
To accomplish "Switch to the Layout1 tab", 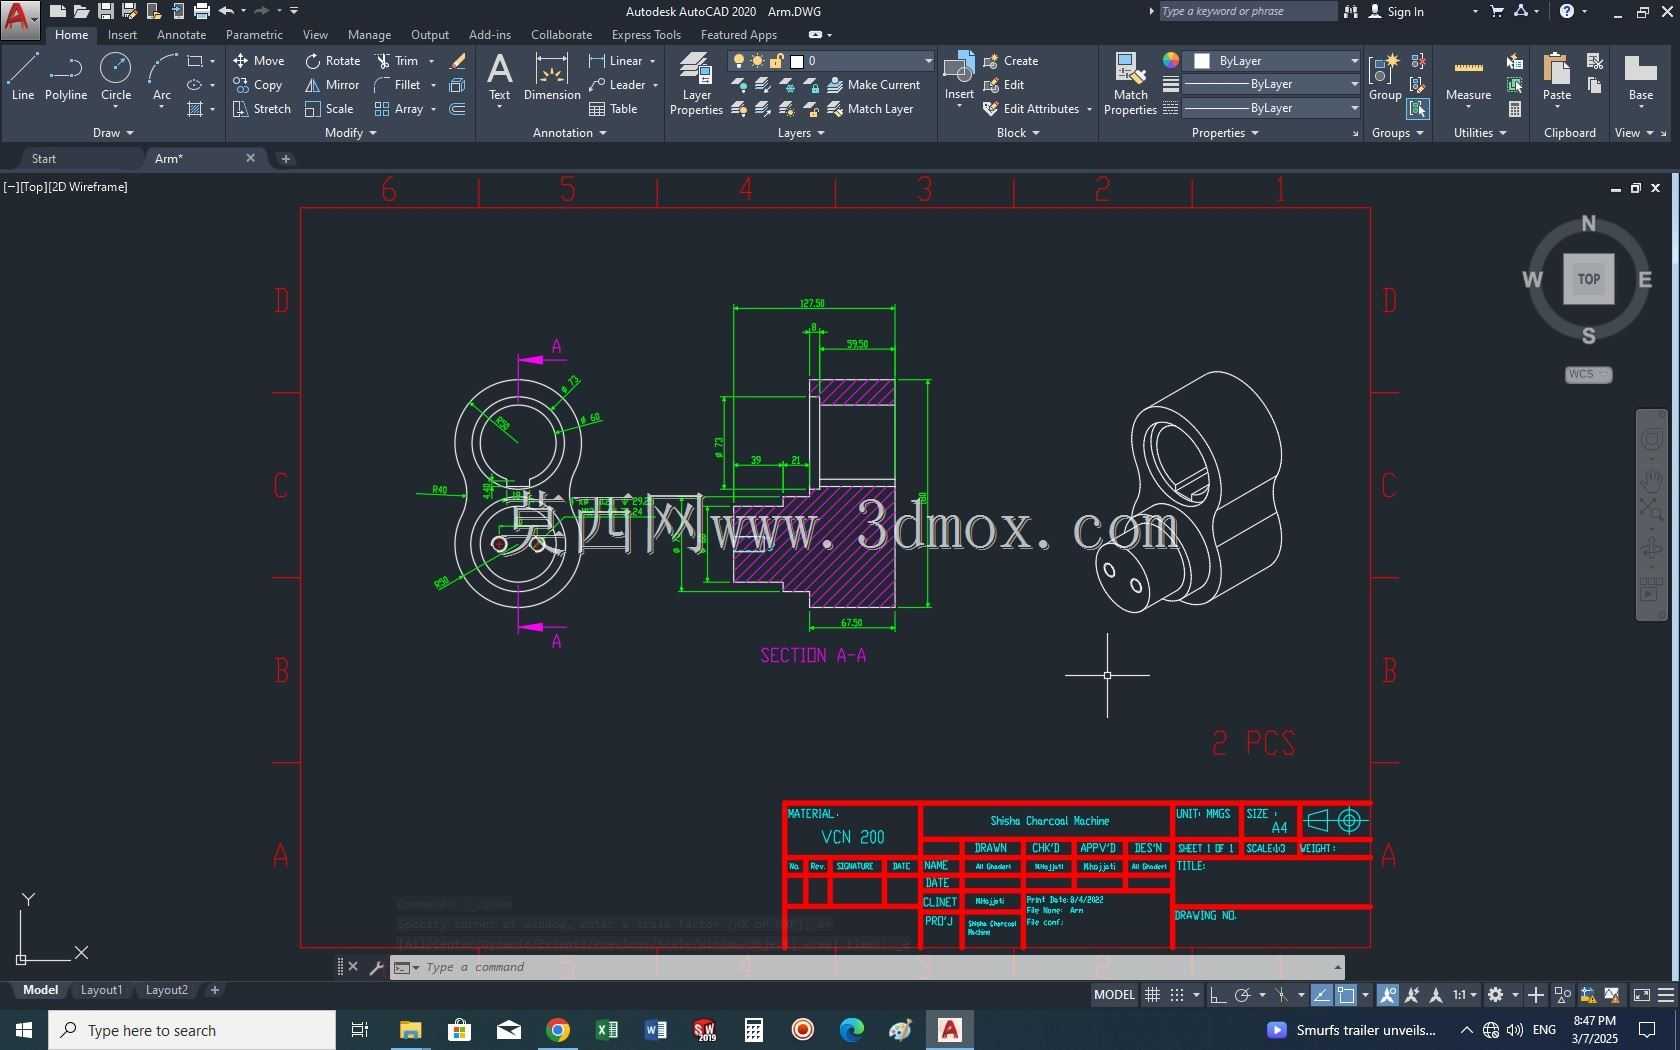I will coord(101,990).
